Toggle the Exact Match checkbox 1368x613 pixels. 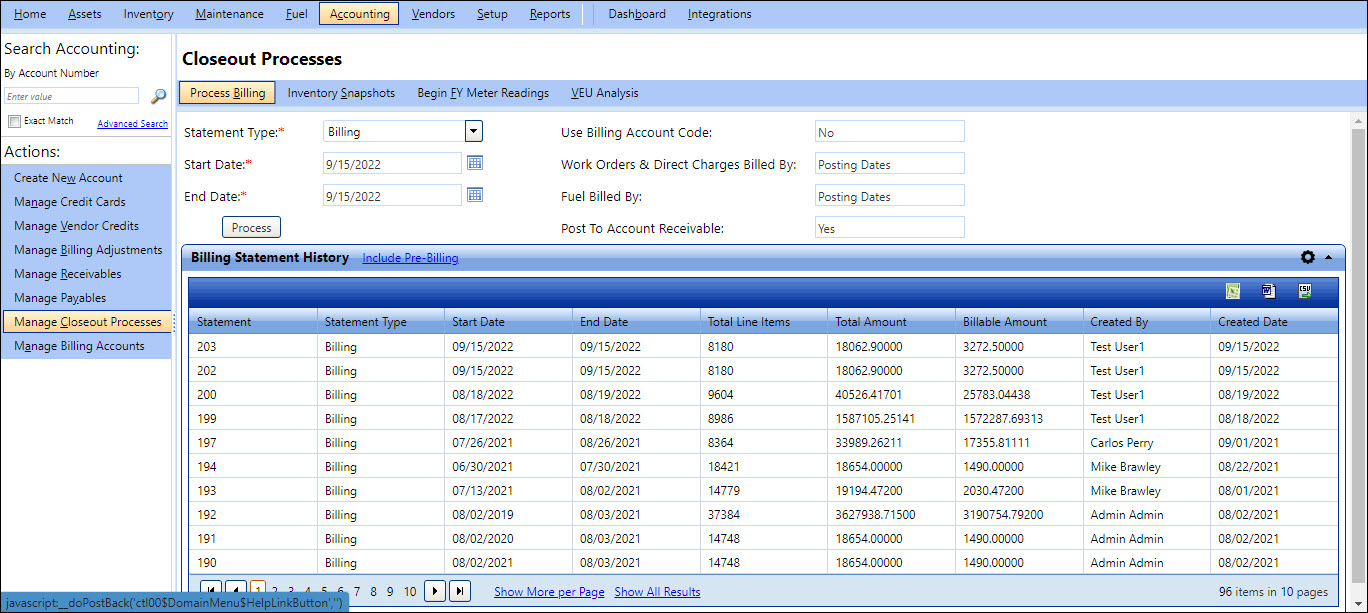15,121
